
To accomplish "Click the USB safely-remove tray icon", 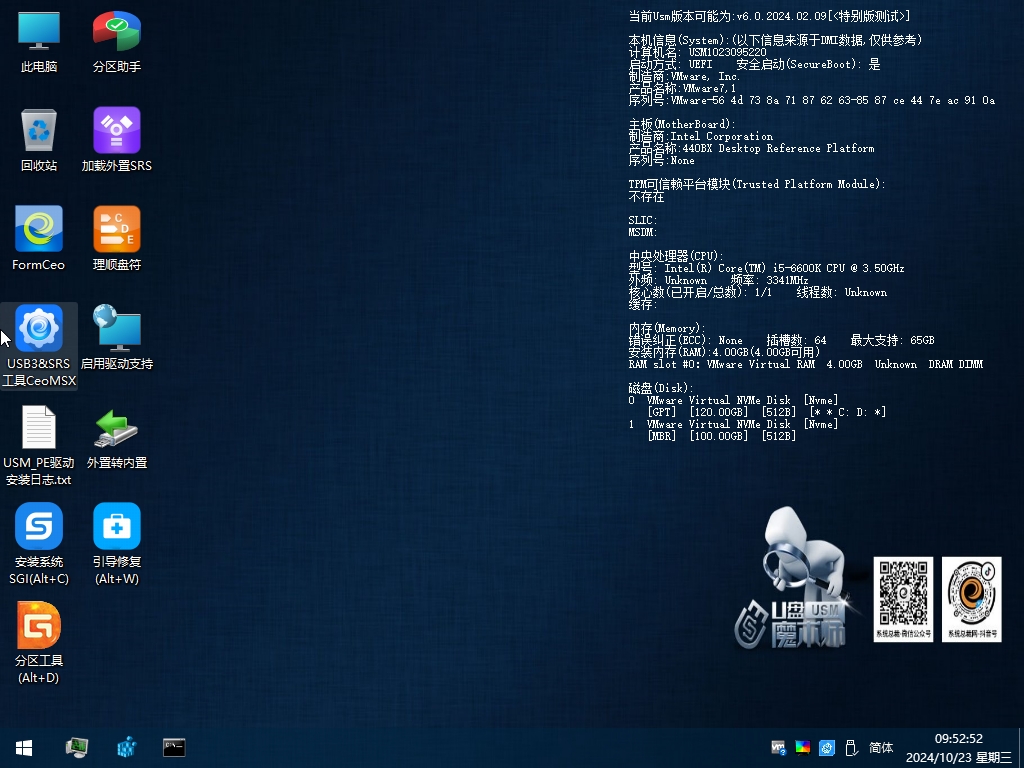I will (851, 748).
